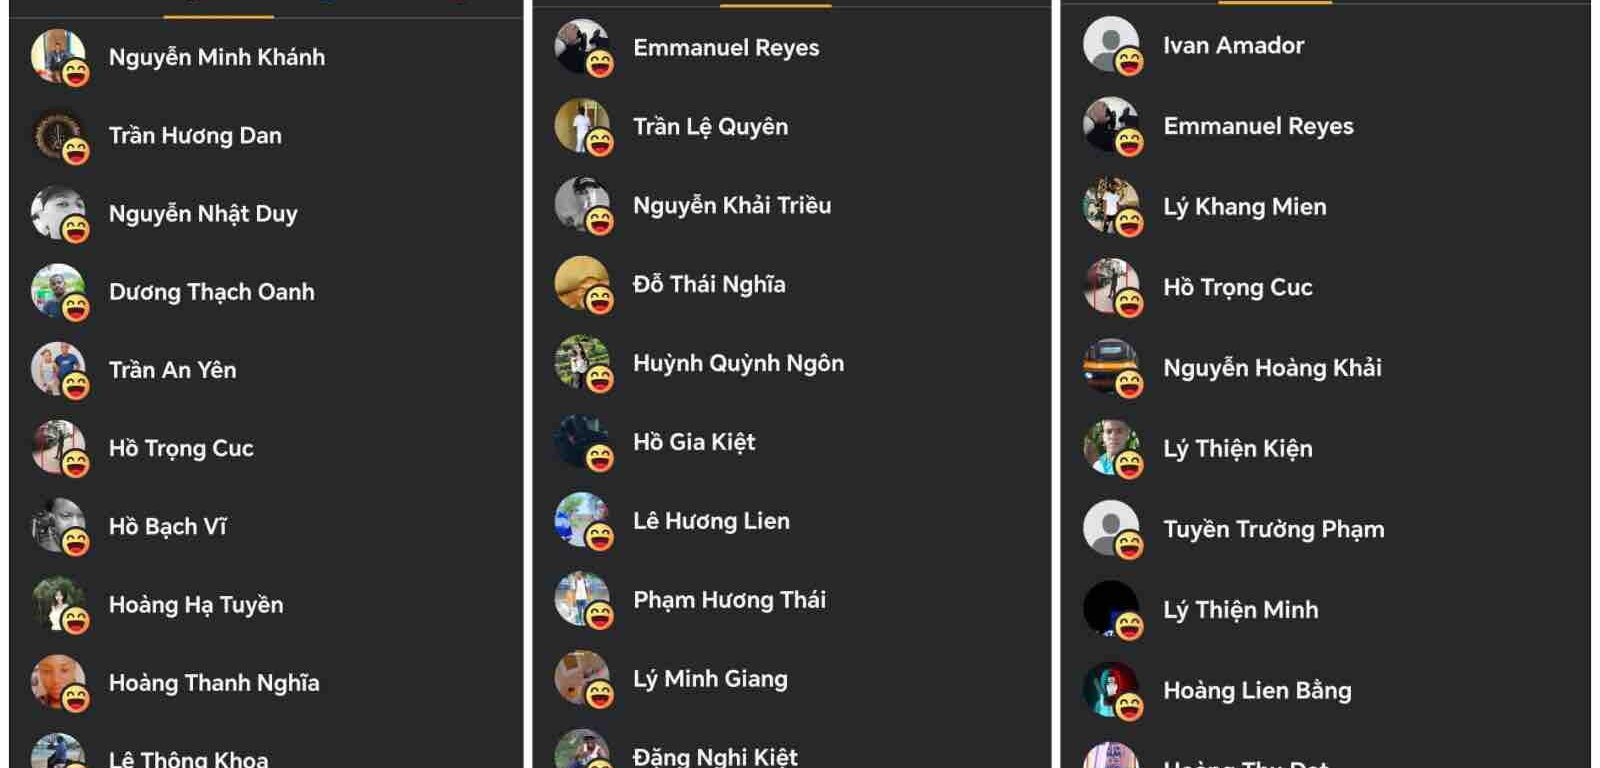Select the name Emmanuel Reyes in the middle list
Viewport: 1600px width, 768px height.
[726, 47]
